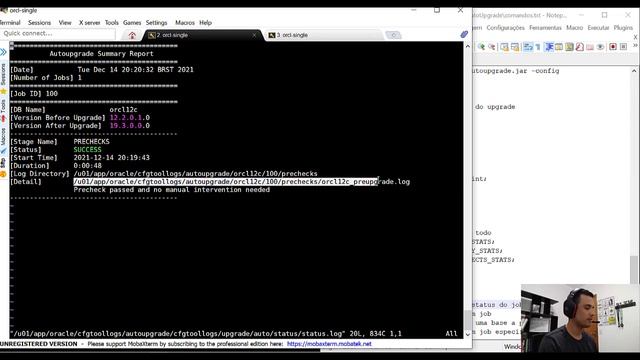
Task: Open the mobaxterm.mobatek.net link
Action: coord(329,344)
